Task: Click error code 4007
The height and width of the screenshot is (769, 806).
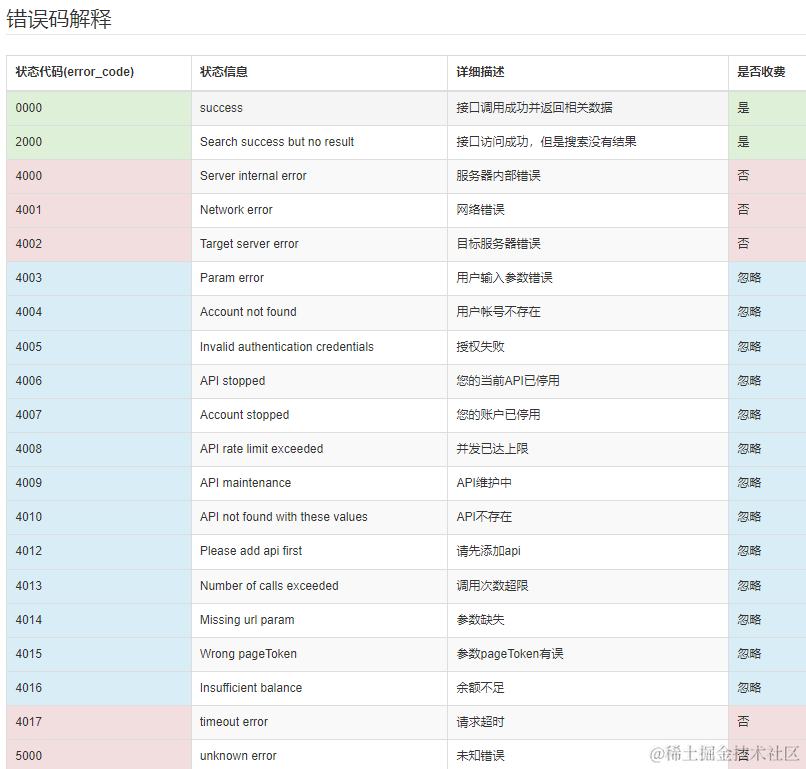Action: click(29, 414)
